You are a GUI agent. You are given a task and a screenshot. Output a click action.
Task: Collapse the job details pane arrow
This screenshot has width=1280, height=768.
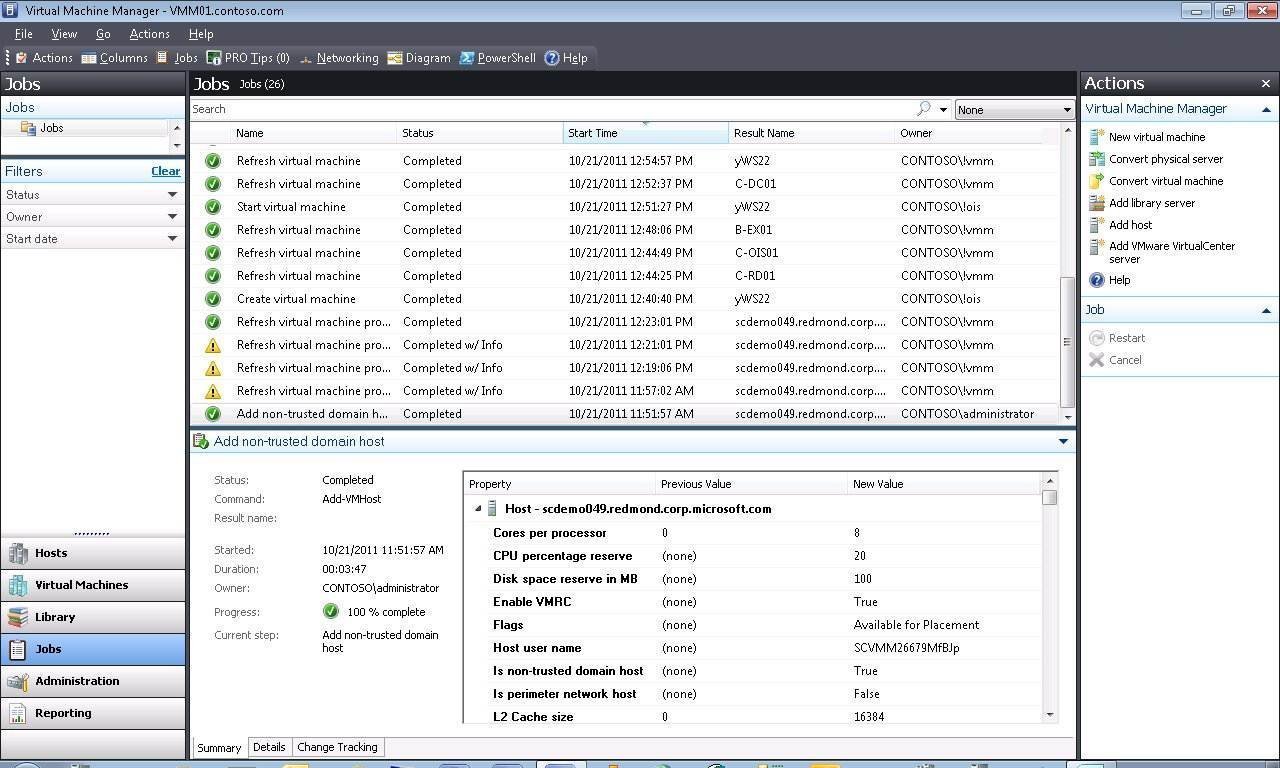pos(1063,441)
